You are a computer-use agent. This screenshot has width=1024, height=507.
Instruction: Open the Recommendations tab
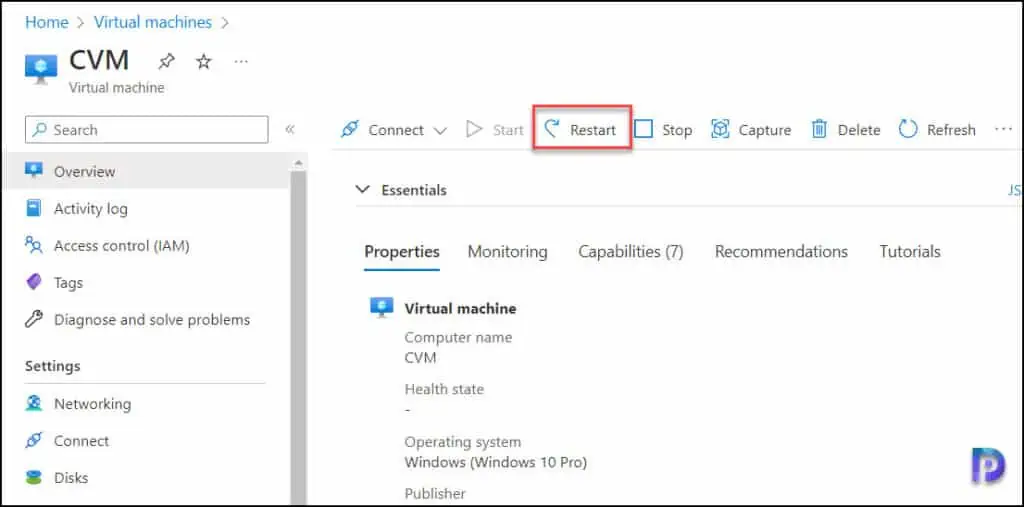click(x=781, y=252)
